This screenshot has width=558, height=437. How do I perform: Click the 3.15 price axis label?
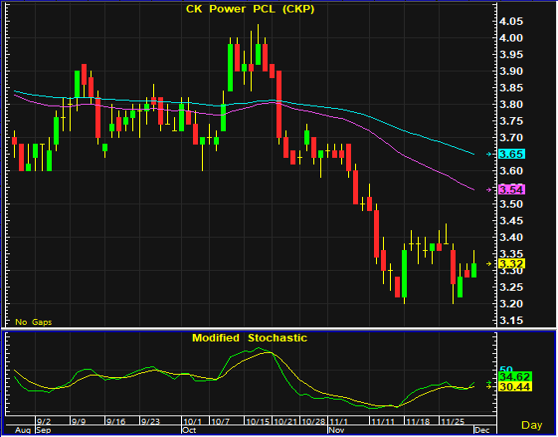511,321
